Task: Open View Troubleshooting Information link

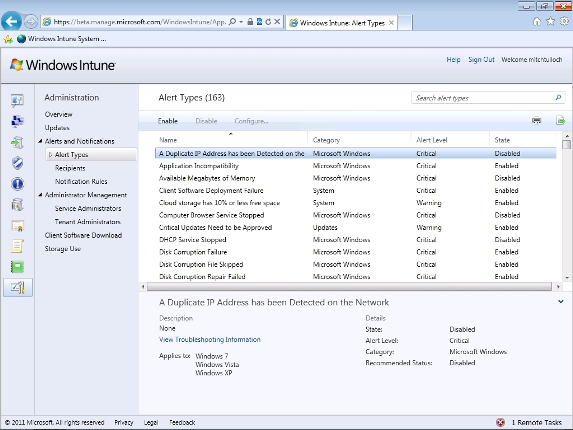Action: tap(210, 339)
